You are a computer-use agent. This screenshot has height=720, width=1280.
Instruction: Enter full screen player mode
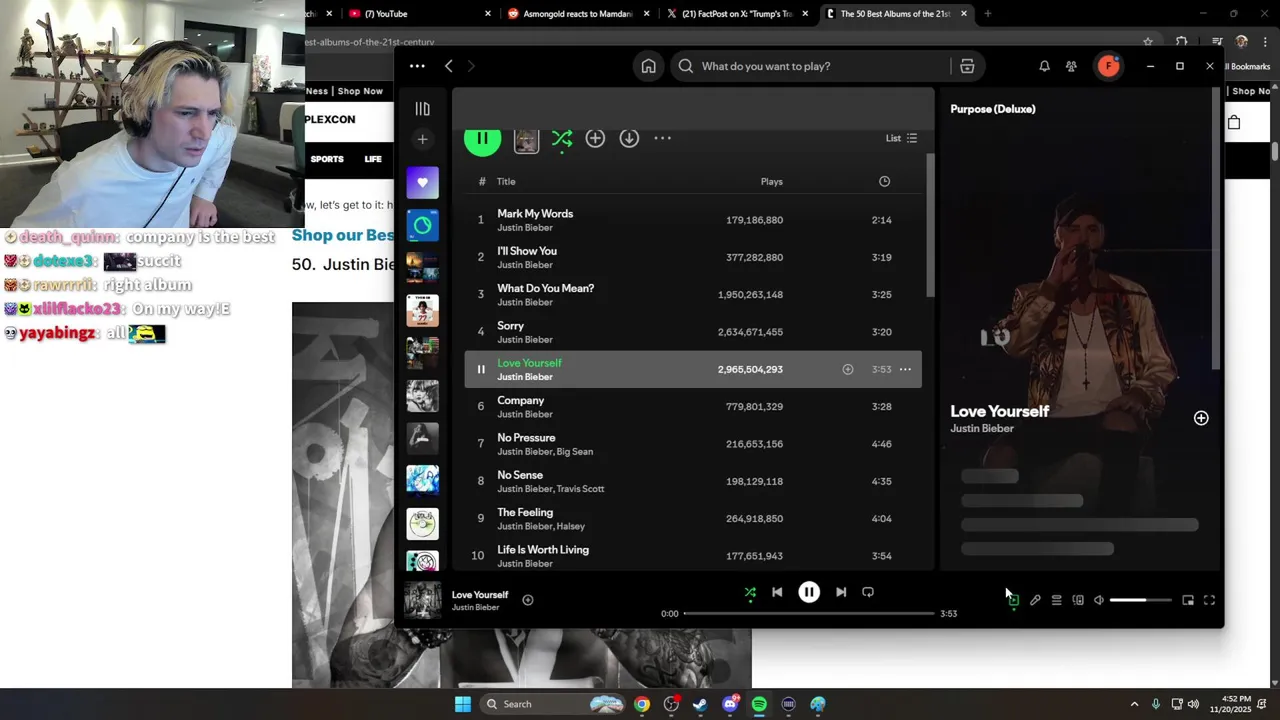(1209, 600)
